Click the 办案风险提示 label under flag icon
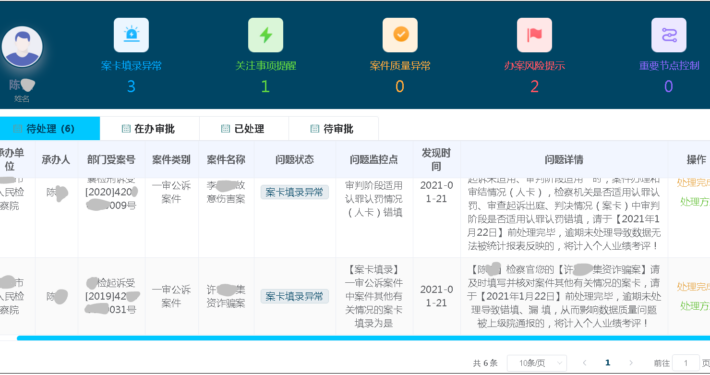Image resolution: width=710 pixels, height=375 pixels. [x=534, y=66]
